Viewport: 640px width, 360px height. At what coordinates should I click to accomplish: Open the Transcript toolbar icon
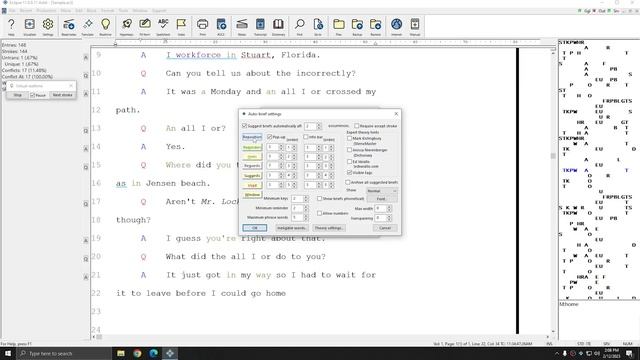point(260,27)
